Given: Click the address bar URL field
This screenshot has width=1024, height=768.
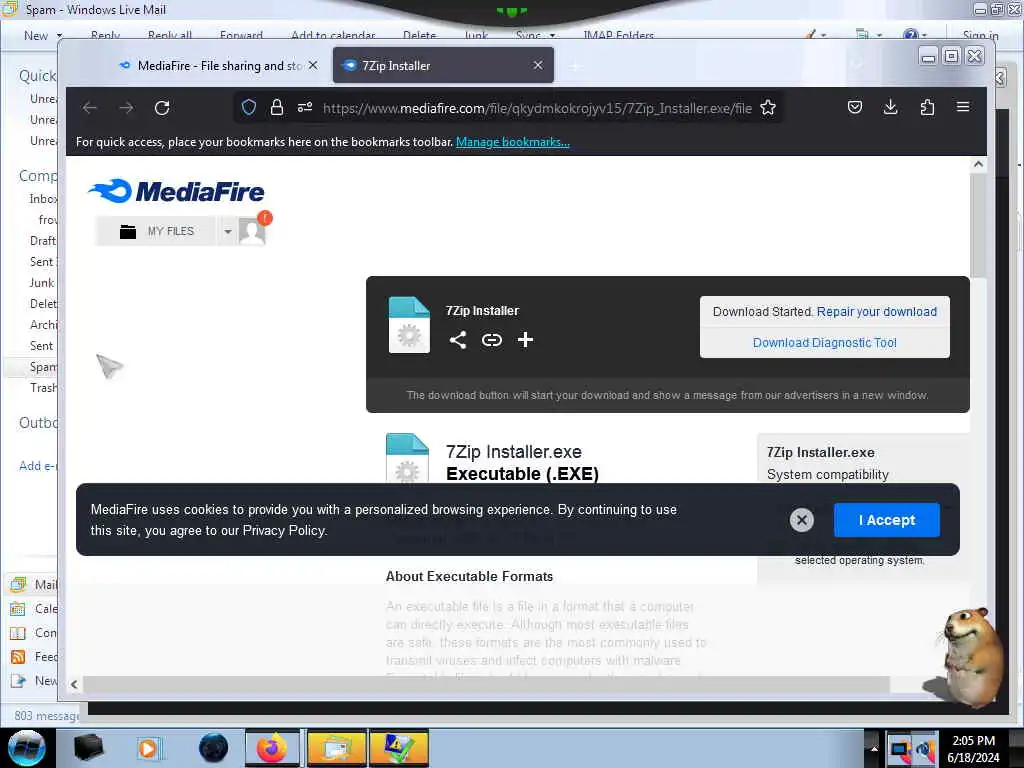Looking at the screenshot, I should 537,108.
